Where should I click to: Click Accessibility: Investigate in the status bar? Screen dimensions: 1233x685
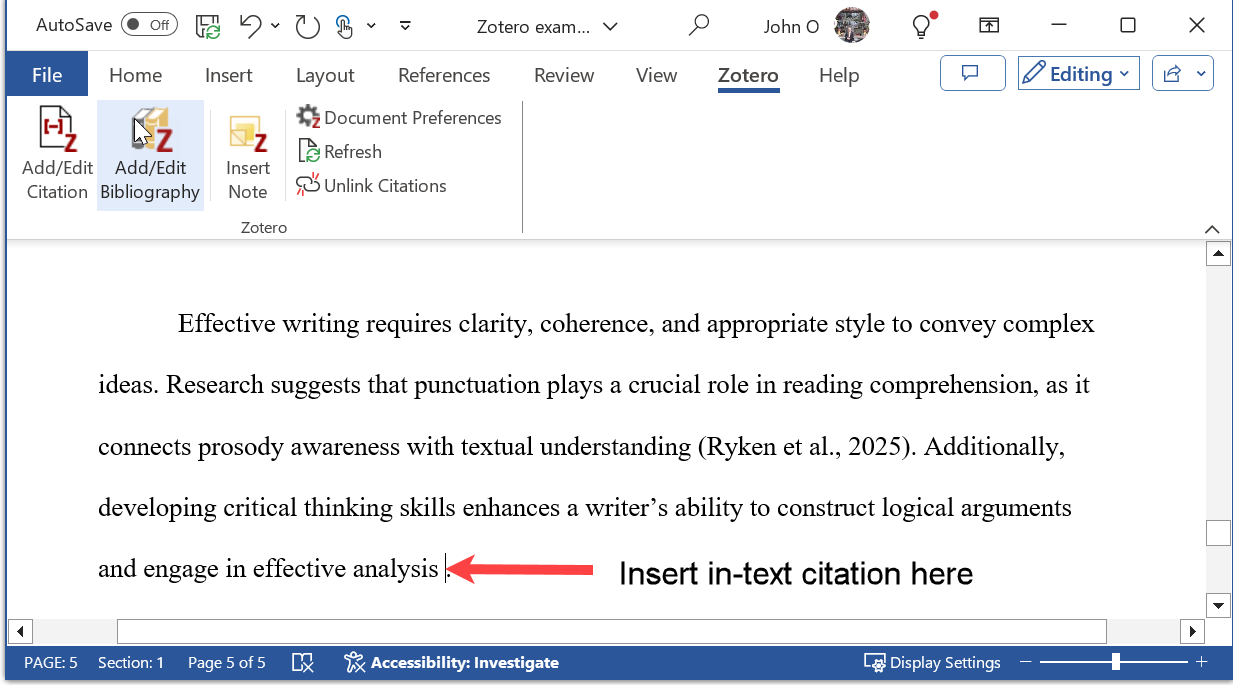tap(452, 662)
